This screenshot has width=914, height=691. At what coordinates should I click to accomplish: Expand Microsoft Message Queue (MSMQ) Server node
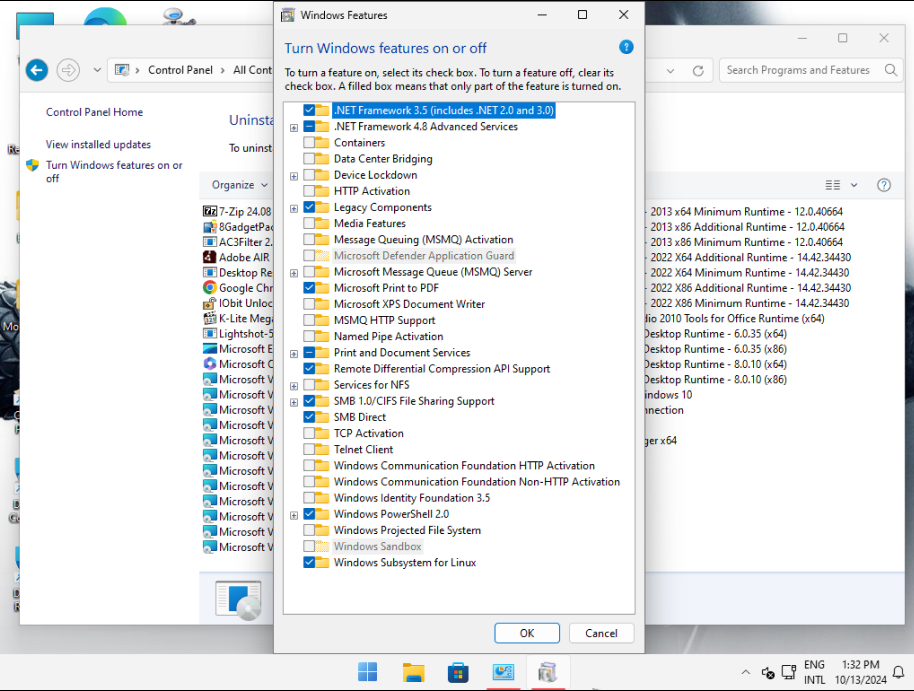294,273
